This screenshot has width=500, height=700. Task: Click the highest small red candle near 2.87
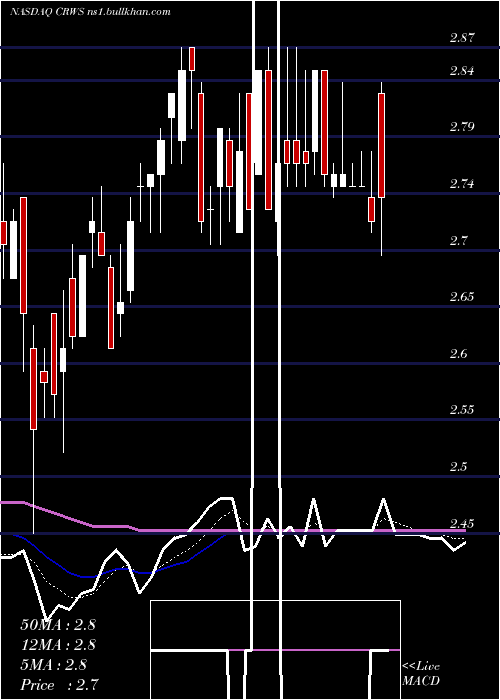tap(192, 58)
